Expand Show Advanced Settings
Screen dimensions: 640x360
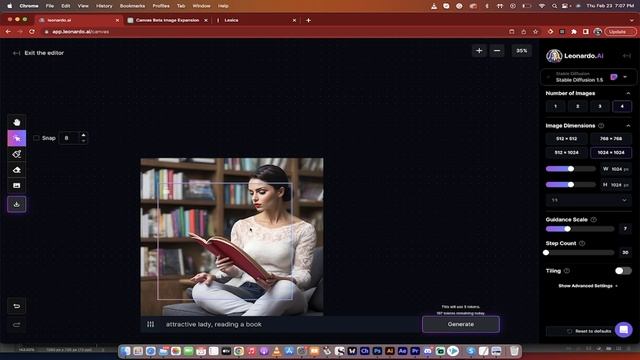click(588, 286)
